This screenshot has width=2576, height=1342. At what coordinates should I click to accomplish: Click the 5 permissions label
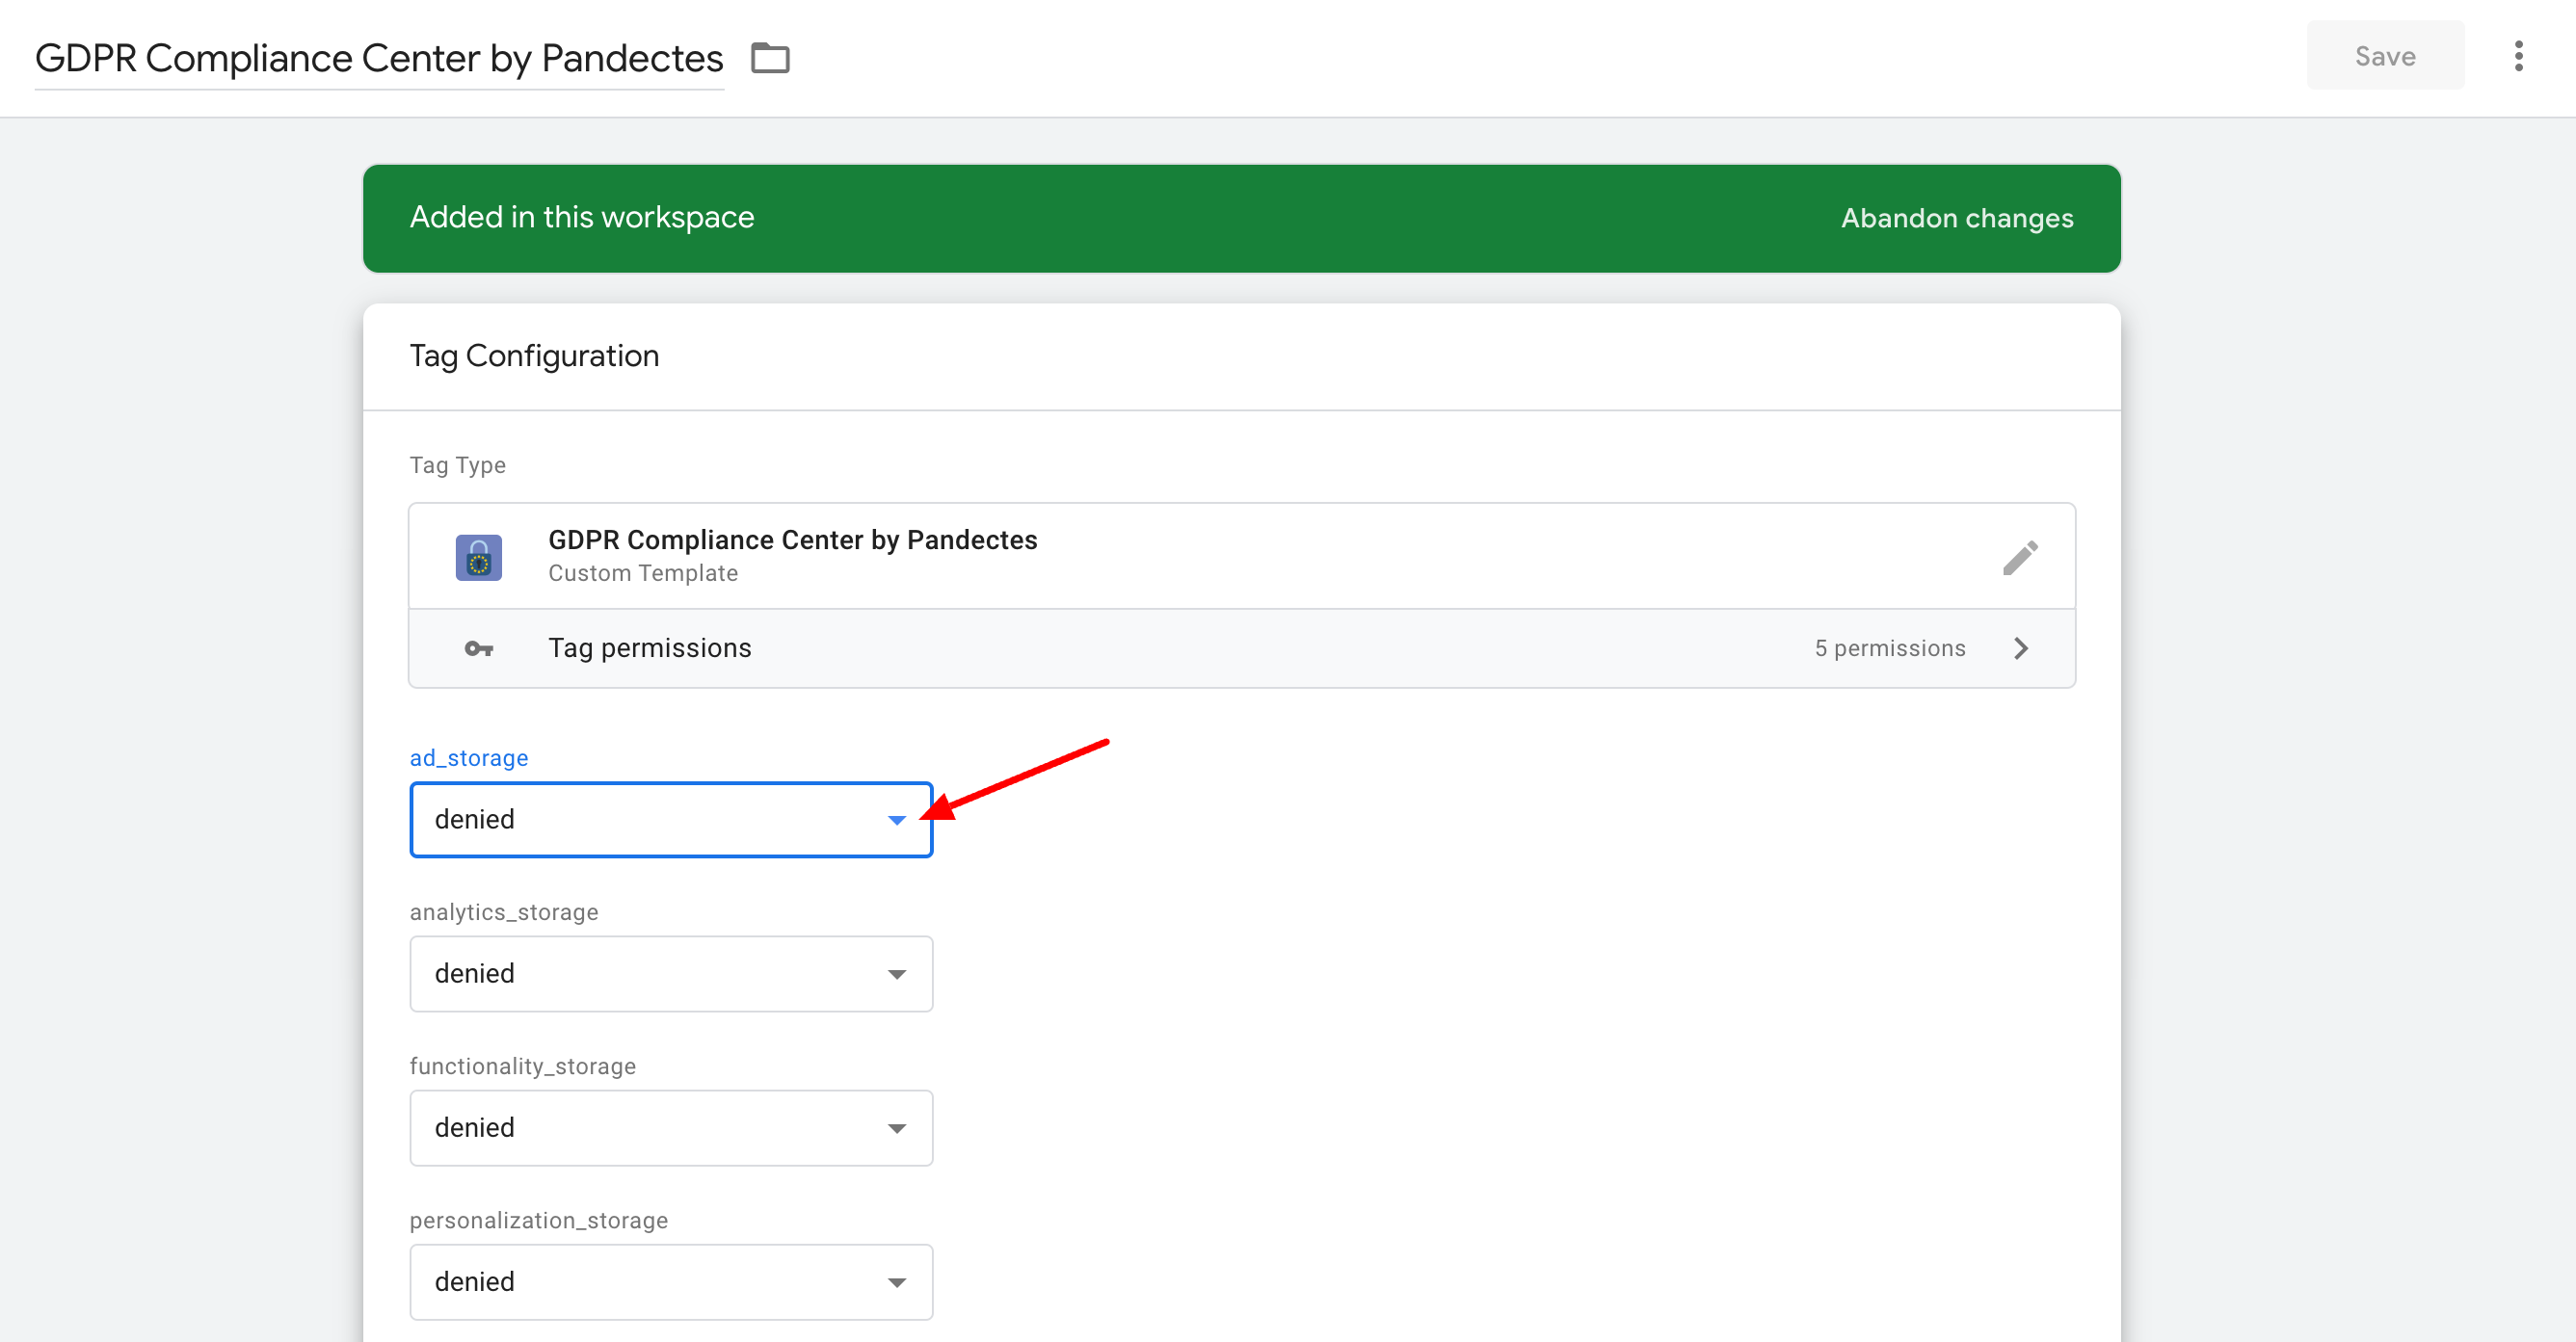1889,649
